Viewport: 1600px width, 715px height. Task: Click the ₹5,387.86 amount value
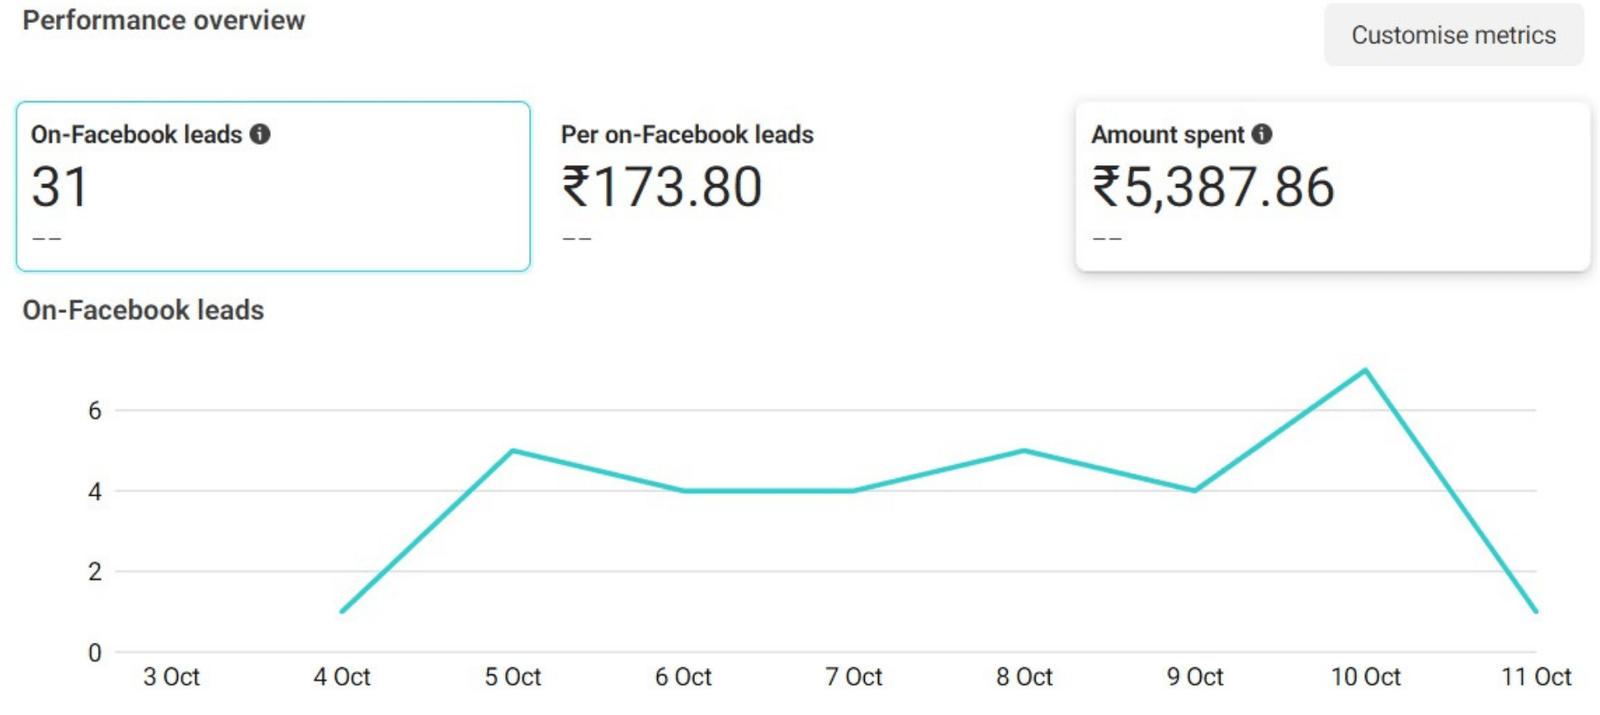(x=1213, y=187)
